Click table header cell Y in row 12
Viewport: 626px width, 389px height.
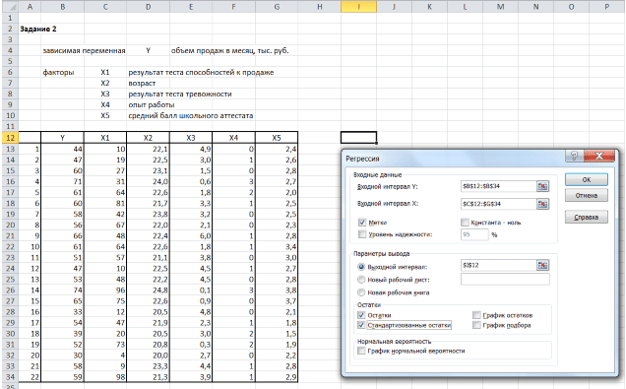click(x=62, y=138)
